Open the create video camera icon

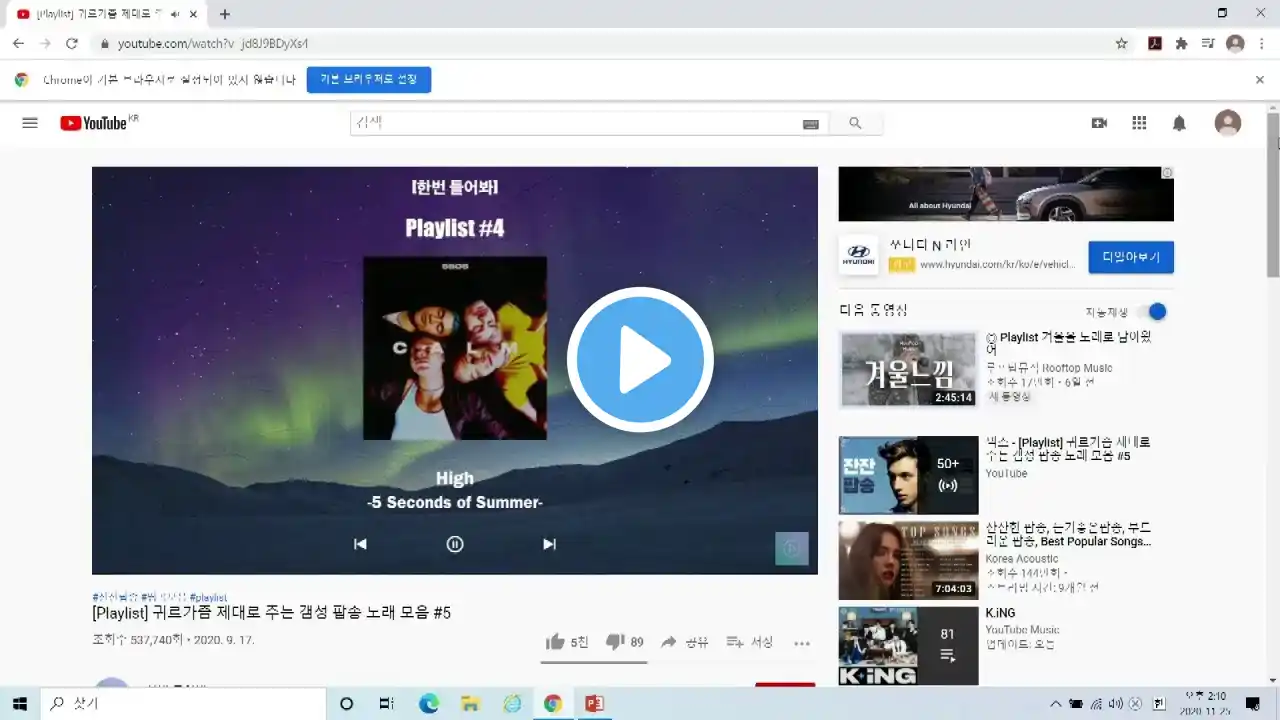click(x=1099, y=123)
